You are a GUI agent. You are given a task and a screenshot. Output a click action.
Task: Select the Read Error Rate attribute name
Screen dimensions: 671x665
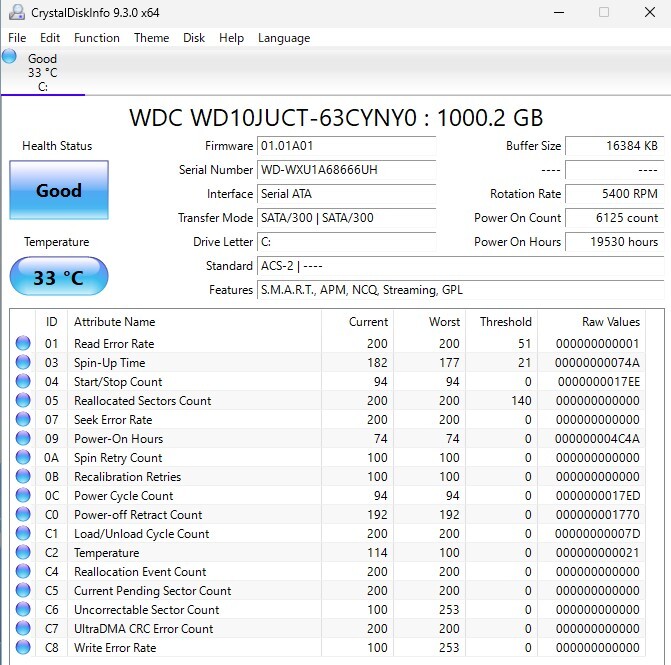coord(114,344)
